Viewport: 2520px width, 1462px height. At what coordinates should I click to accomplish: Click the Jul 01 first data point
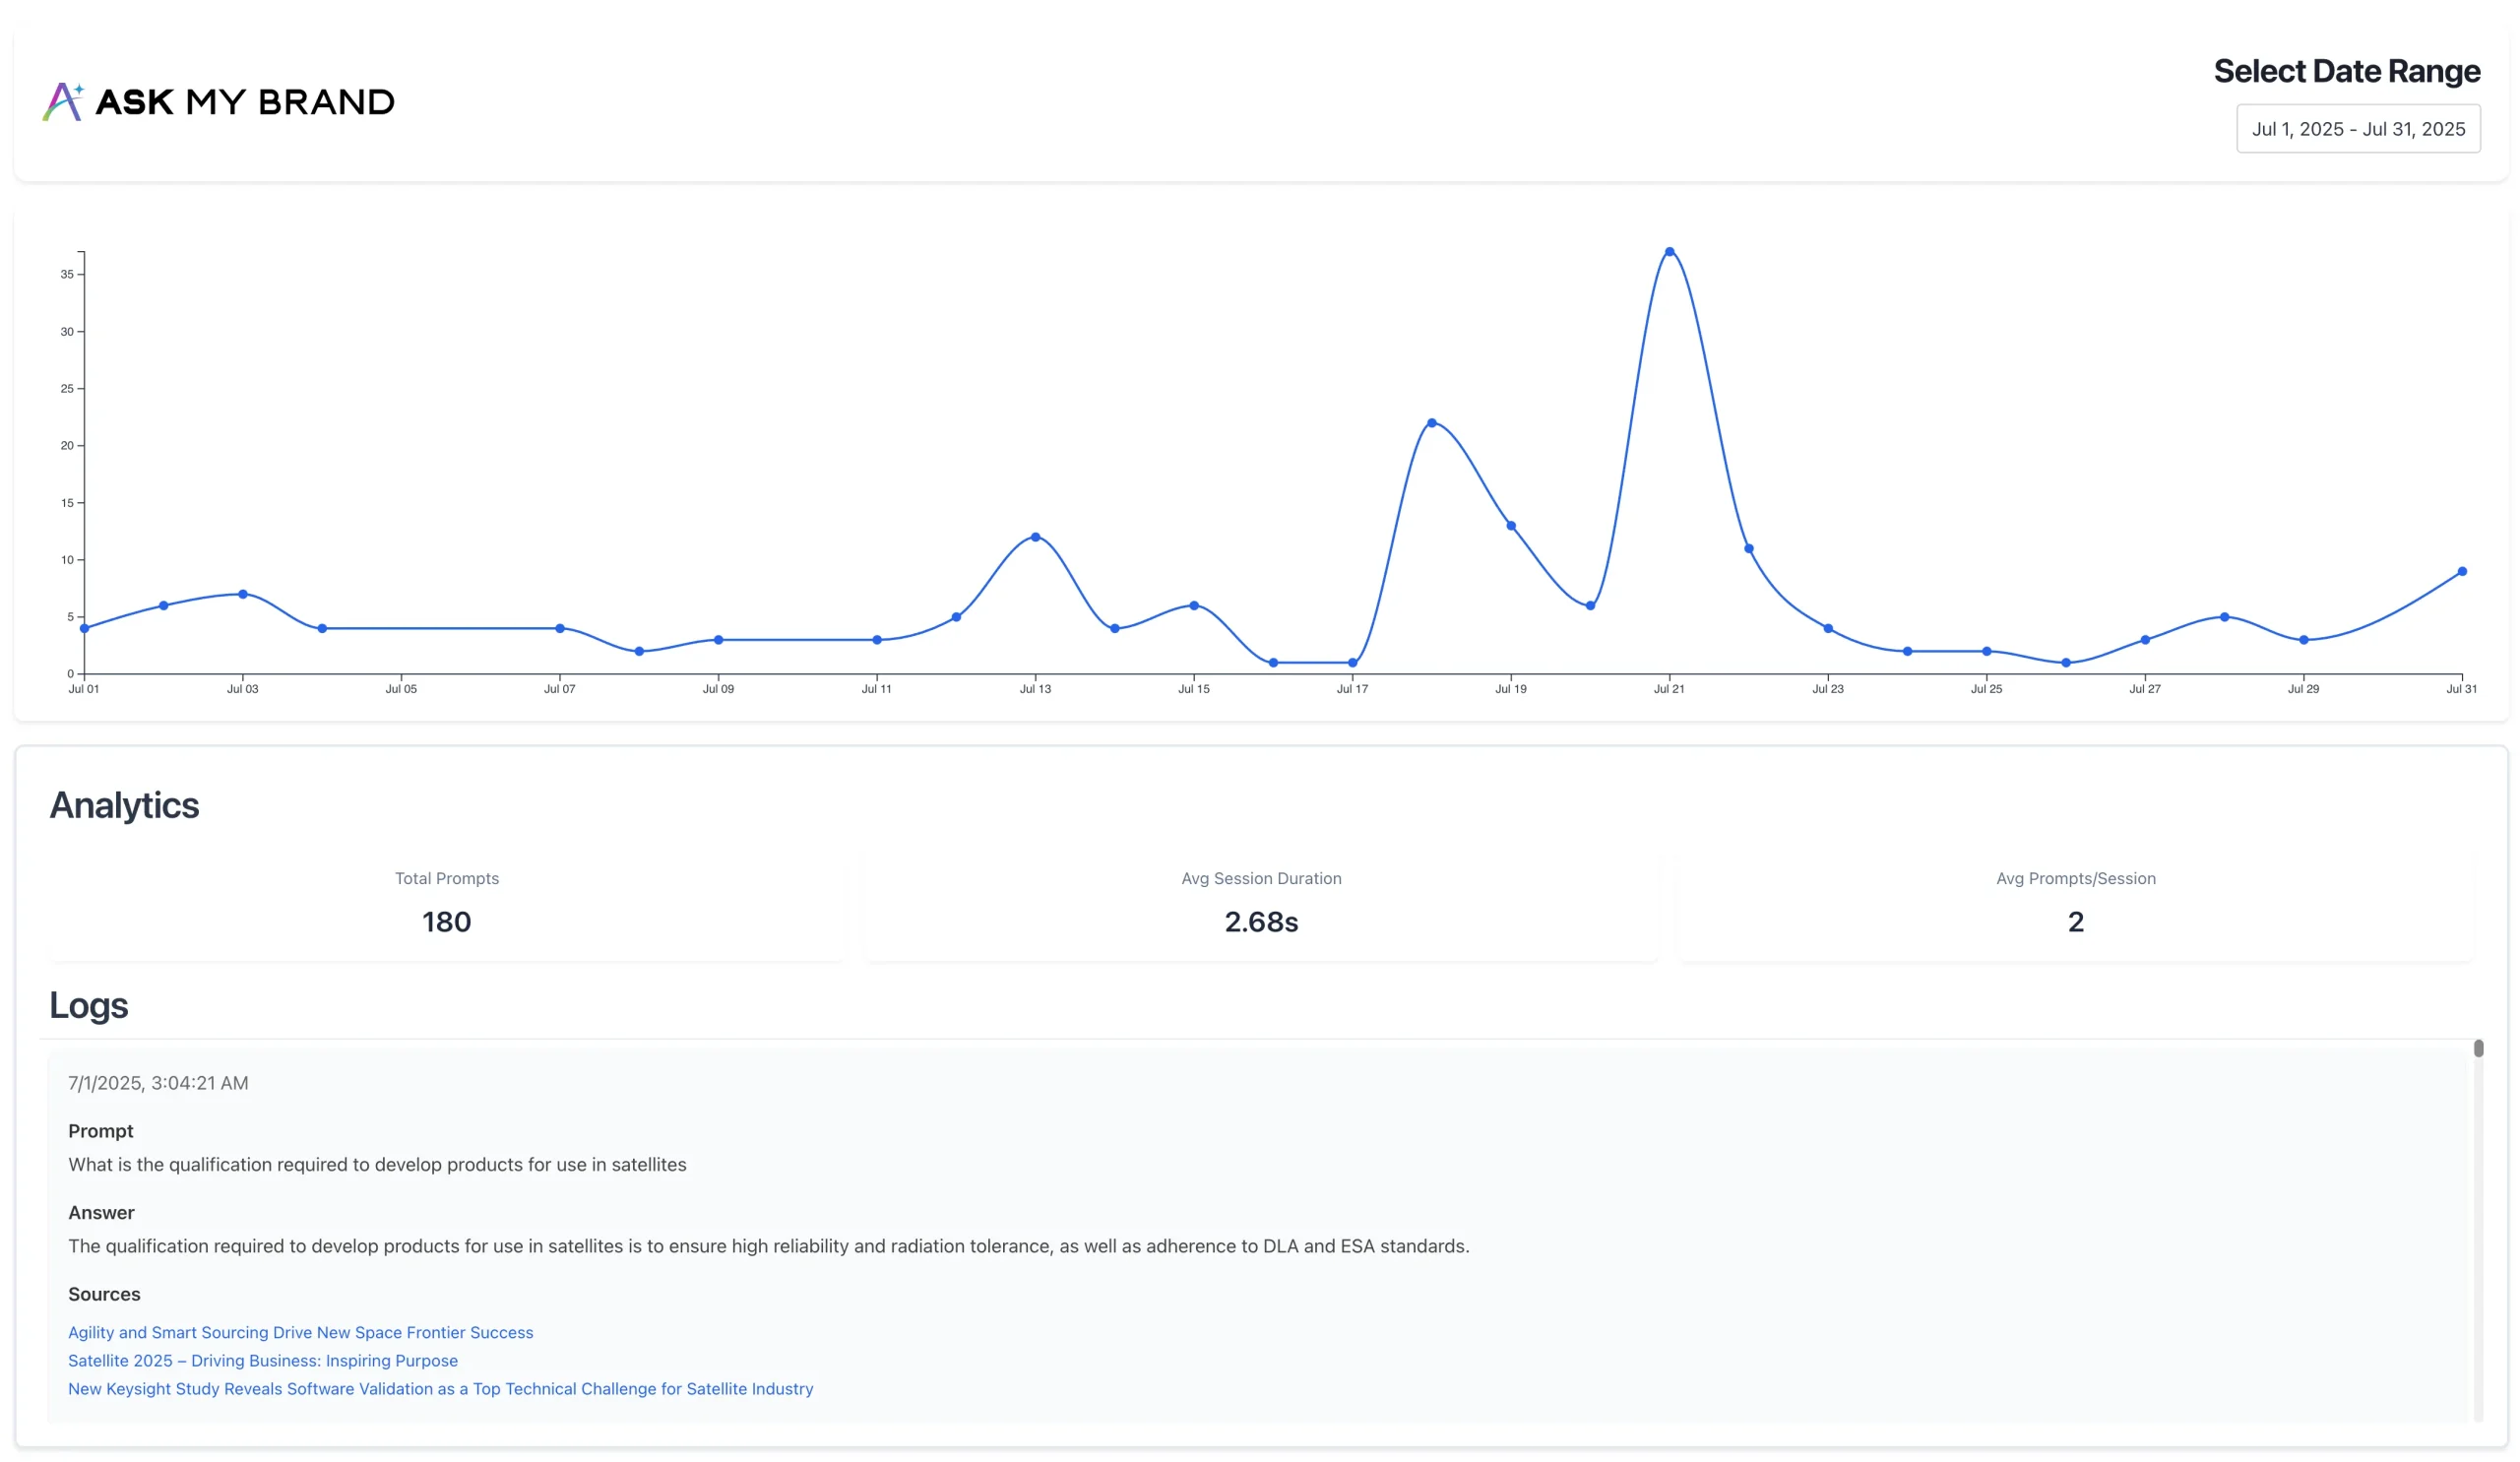coord(84,629)
